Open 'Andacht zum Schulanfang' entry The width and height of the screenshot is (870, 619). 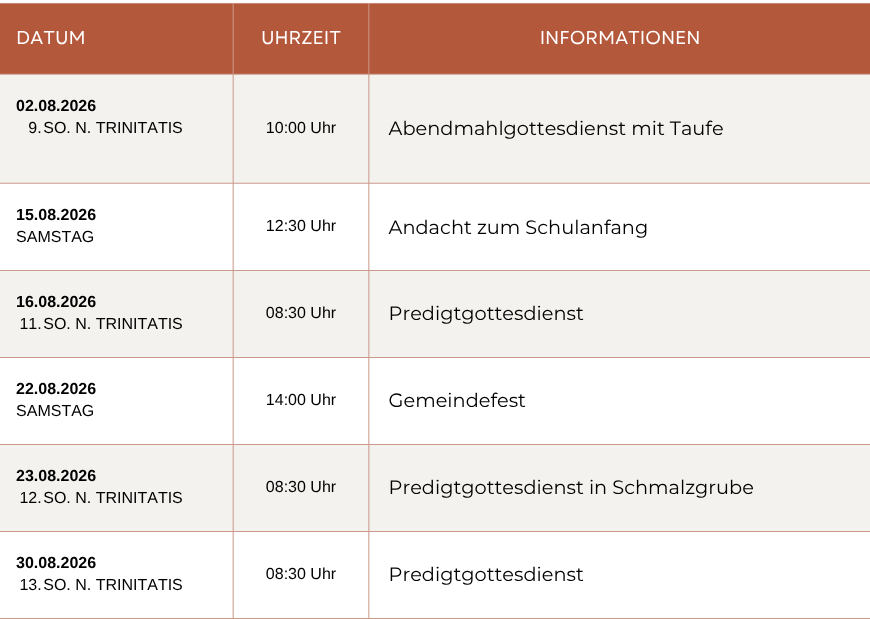(518, 227)
